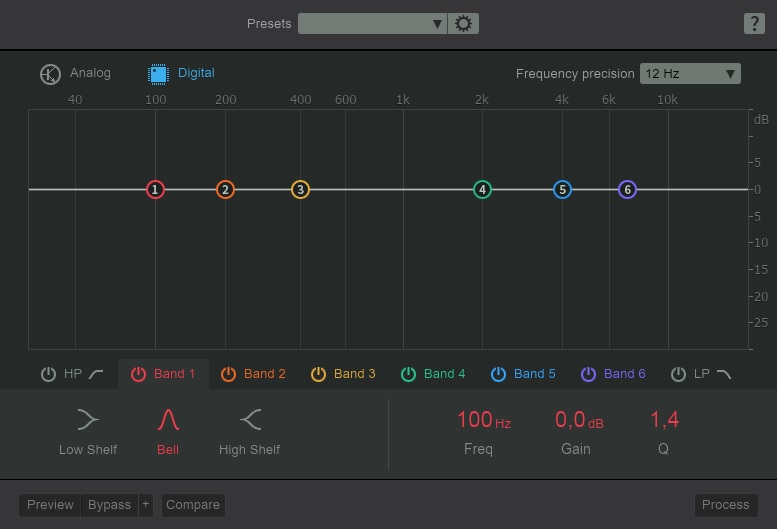Select the Bell filter shape icon
Image resolution: width=777 pixels, height=529 pixels.
coord(168,419)
